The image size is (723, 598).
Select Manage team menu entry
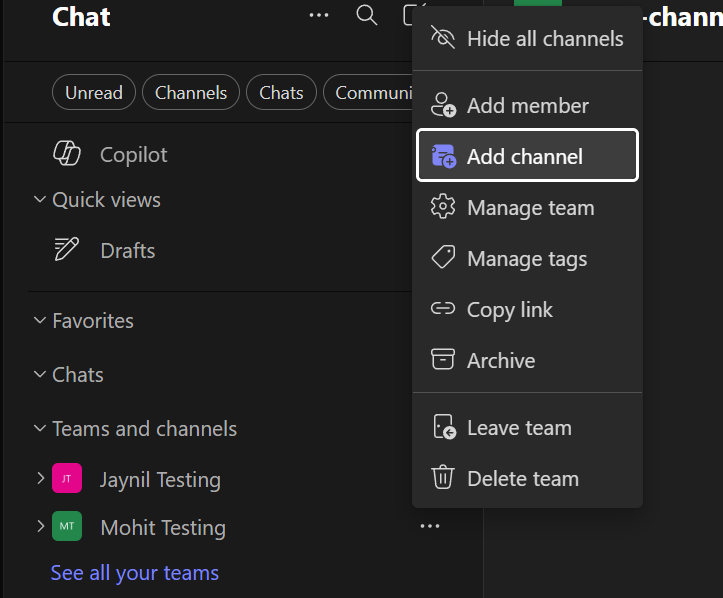tap(527, 207)
